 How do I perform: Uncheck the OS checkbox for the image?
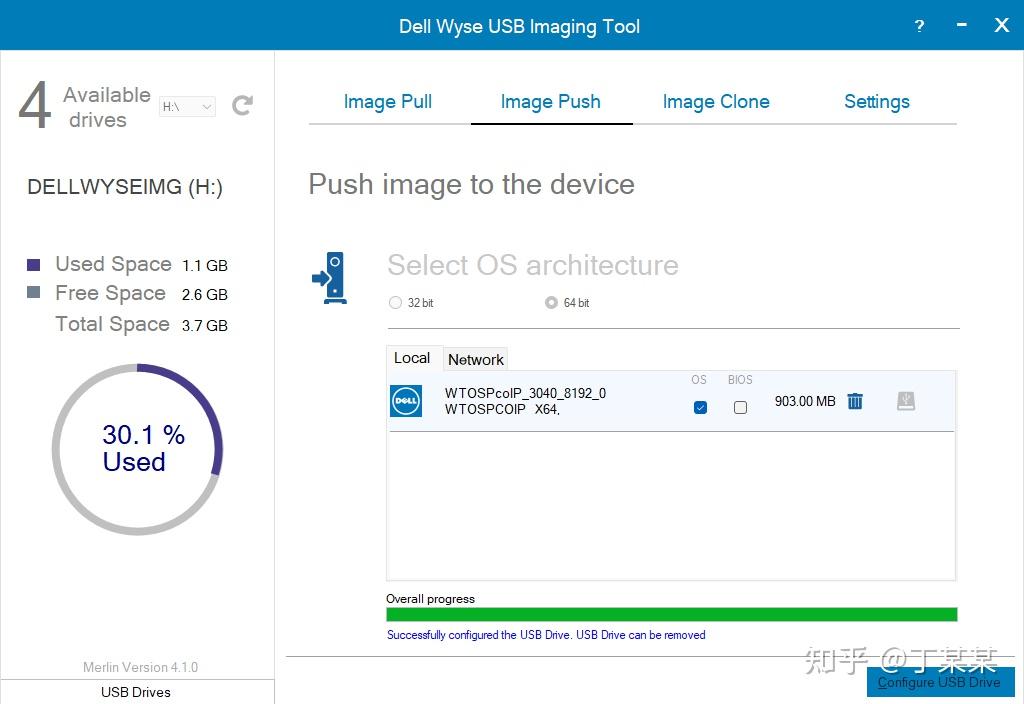(x=700, y=407)
